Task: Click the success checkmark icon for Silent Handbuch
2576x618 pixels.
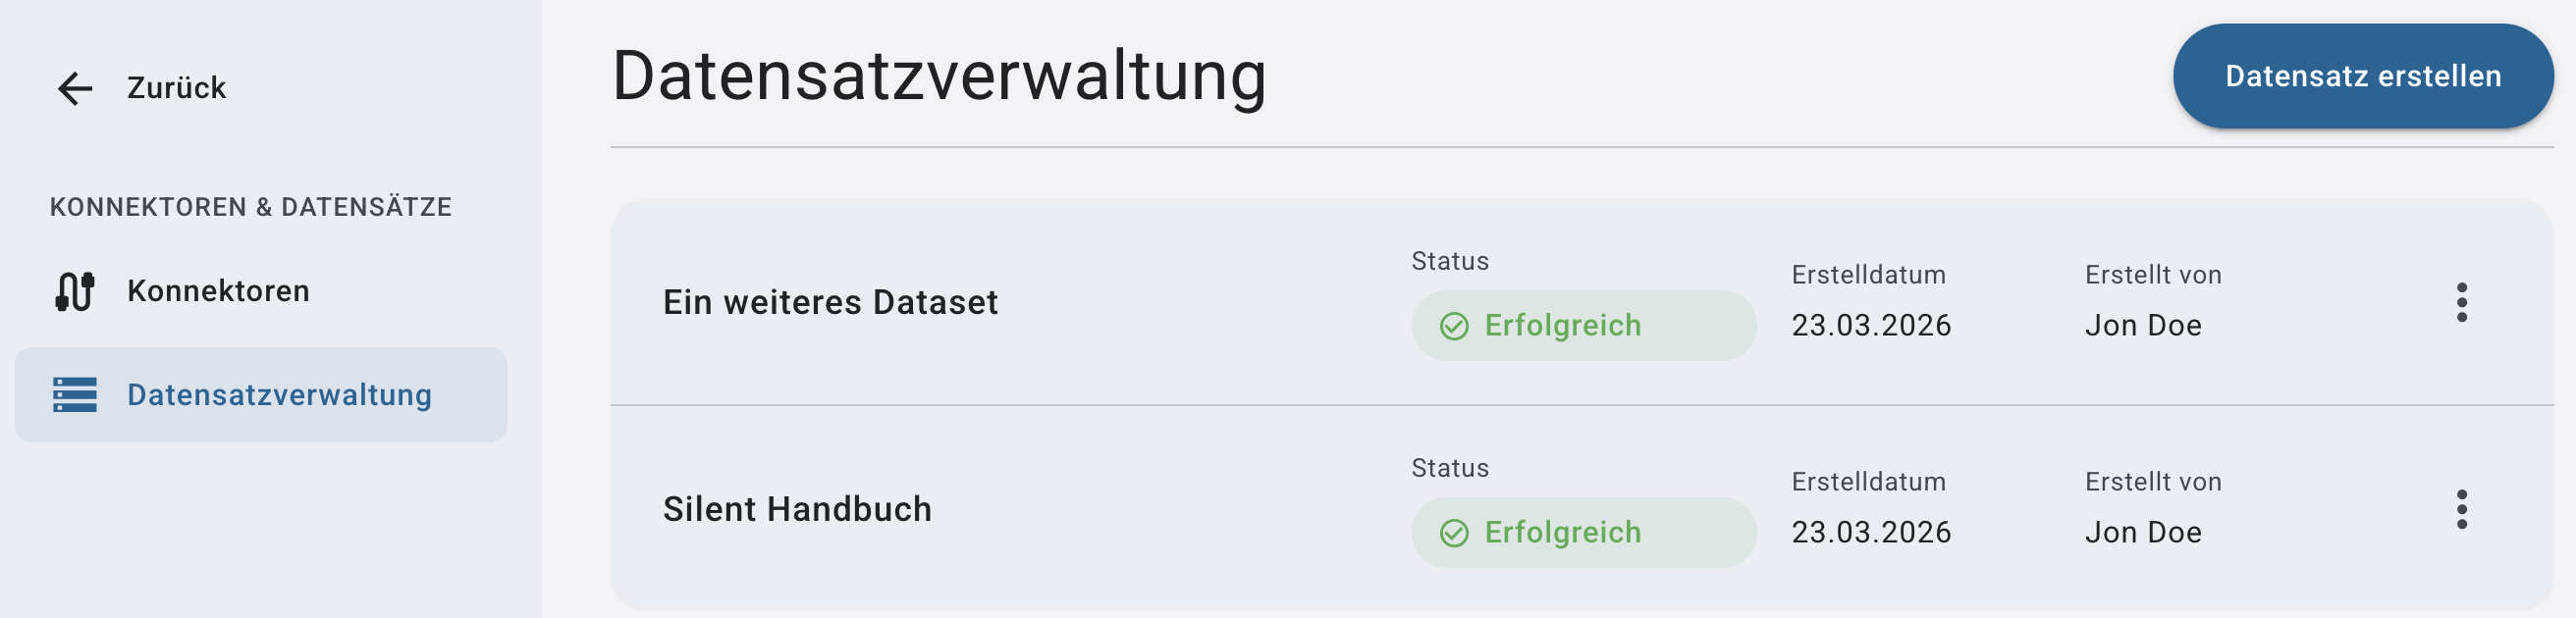Action: coord(1454,533)
